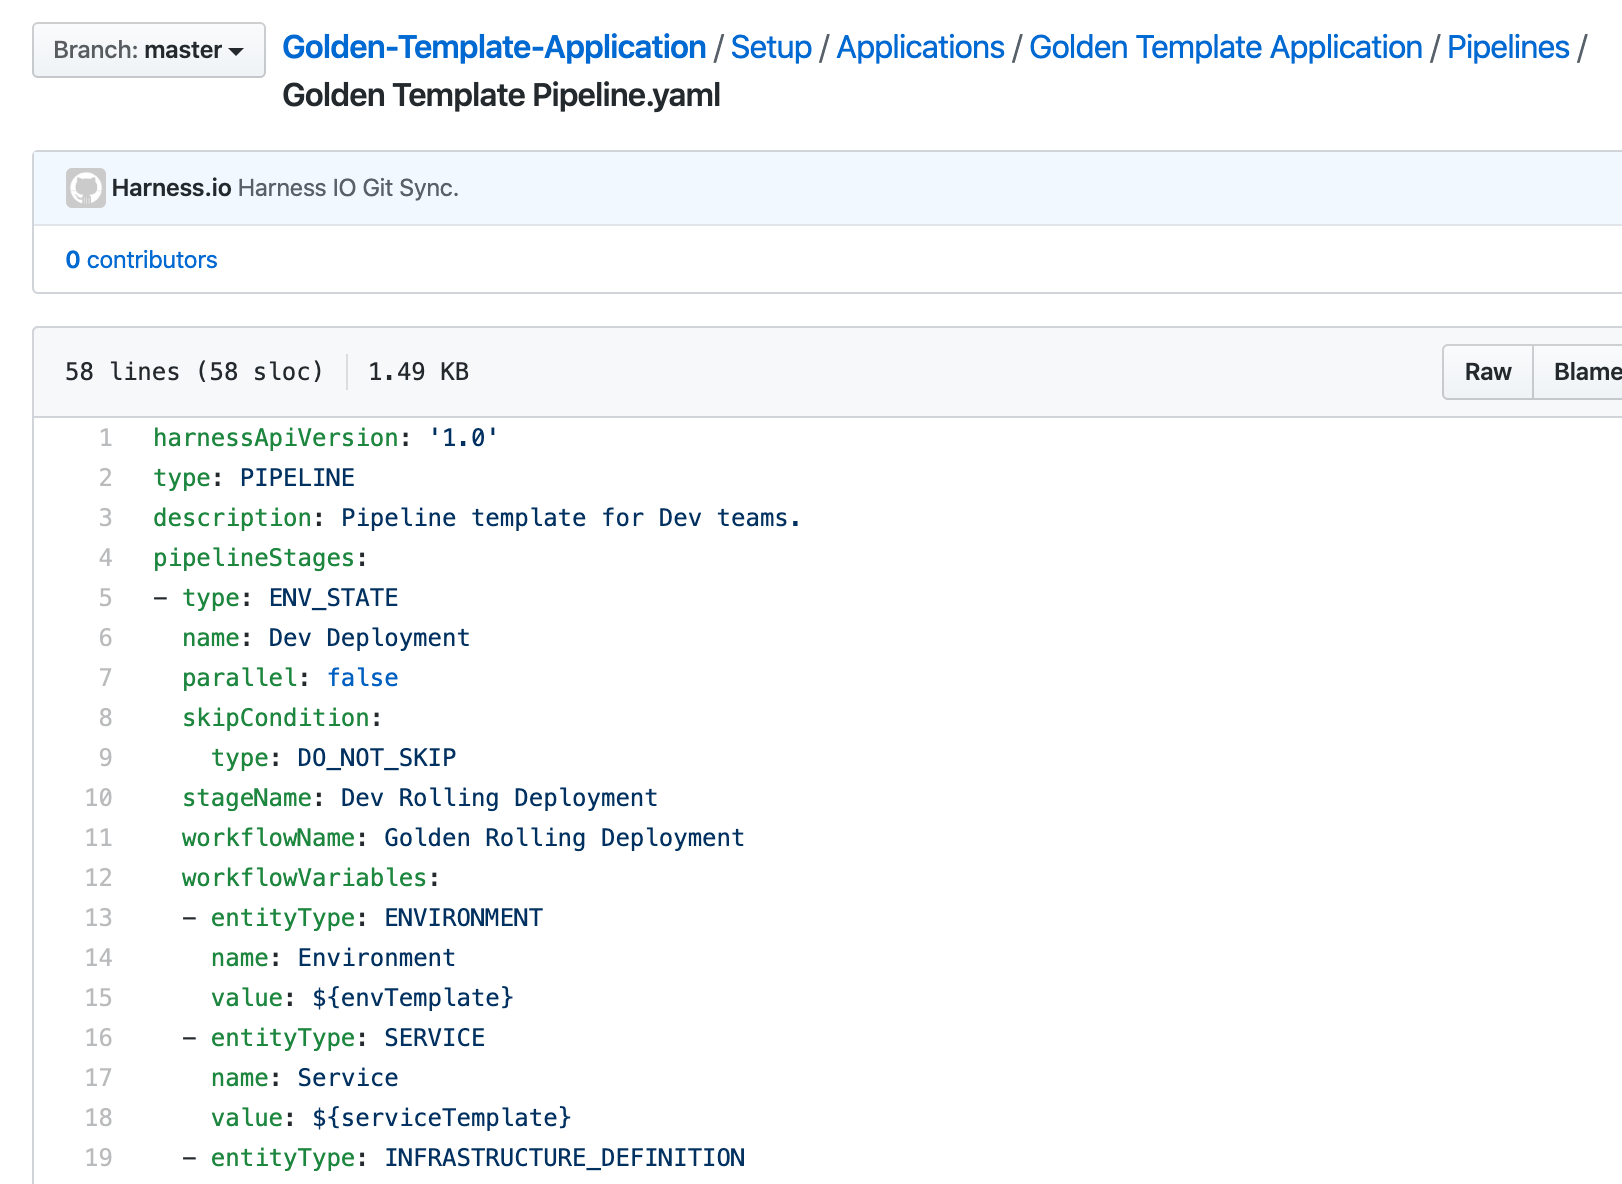Click 'Dev Rolling Deployment' stageName value
This screenshot has height=1184, width=1622.
coord(499,798)
